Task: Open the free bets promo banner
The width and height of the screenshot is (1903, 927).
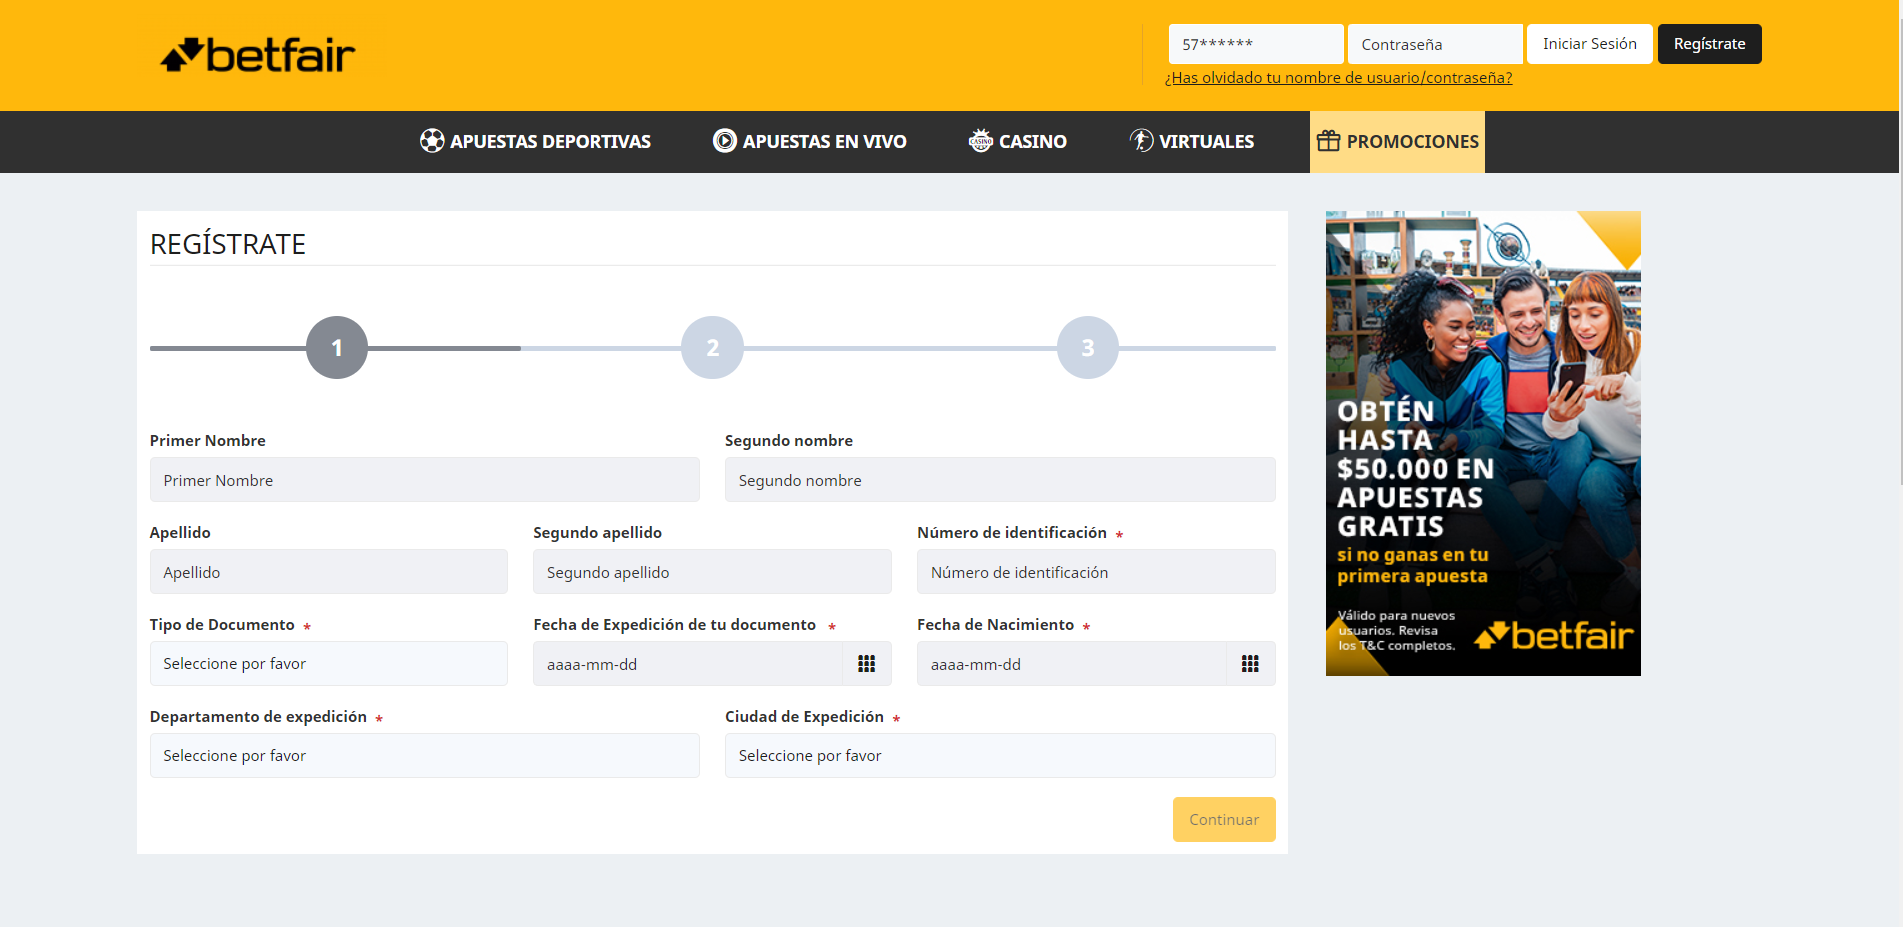Action: pos(1483,443)
